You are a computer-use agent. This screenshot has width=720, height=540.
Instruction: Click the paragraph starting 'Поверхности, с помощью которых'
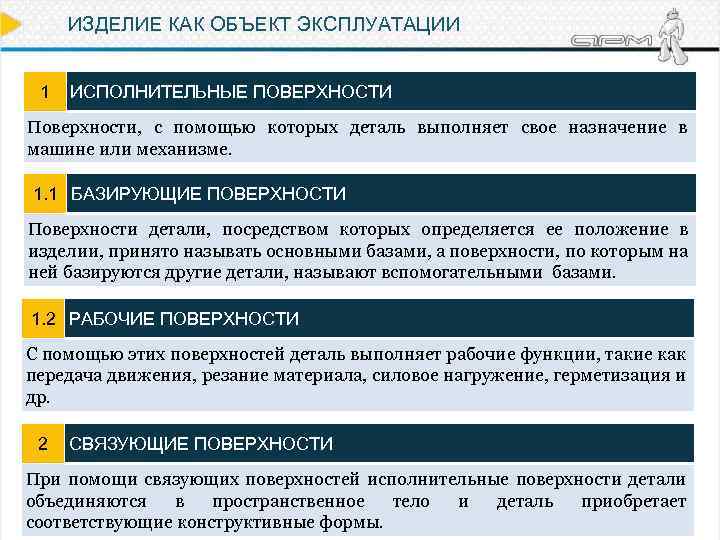358,138
